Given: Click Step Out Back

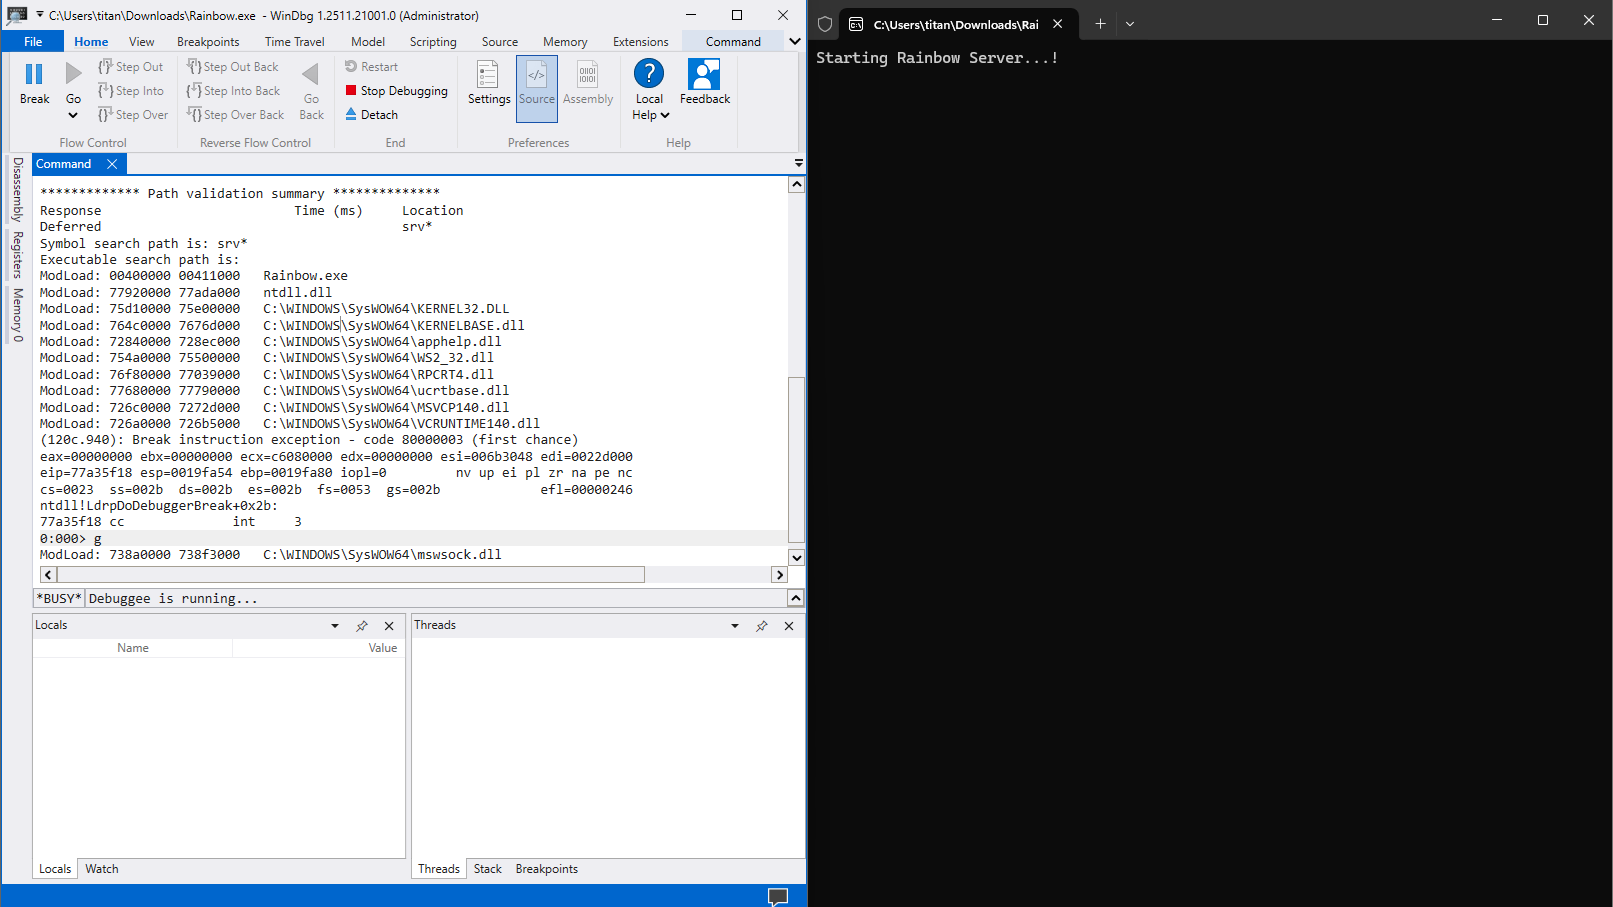Looking at the screenshot, I should coord(233,67).
